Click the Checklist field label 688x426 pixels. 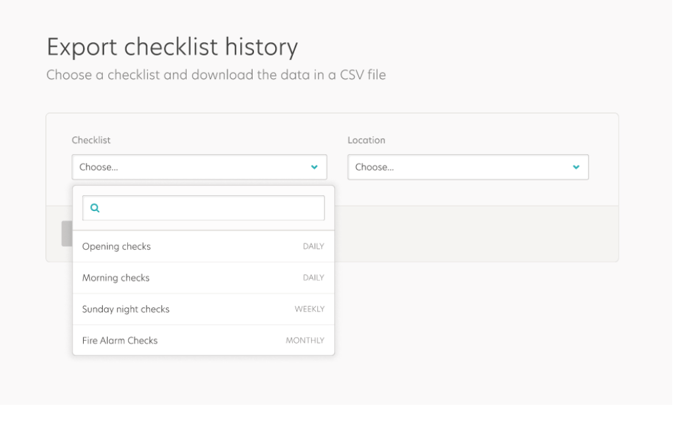91,140
